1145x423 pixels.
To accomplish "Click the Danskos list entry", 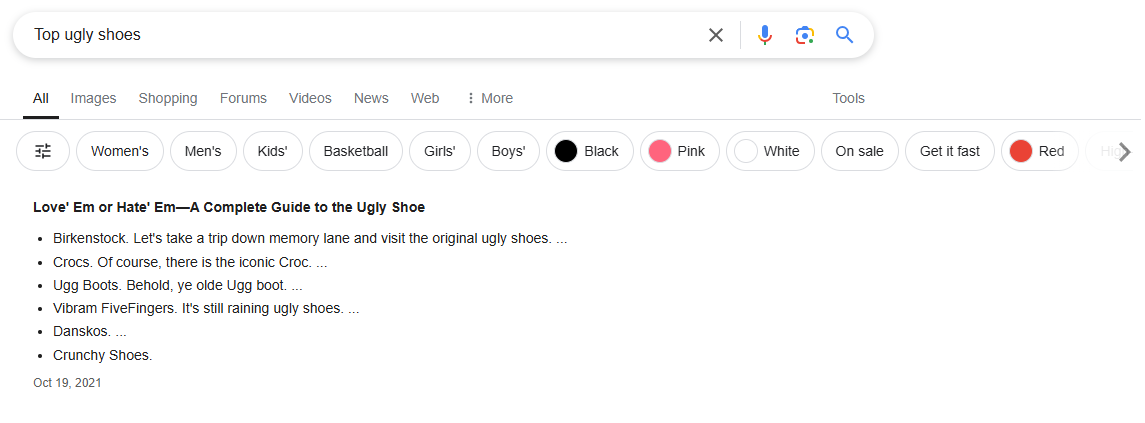I will click(x=90, y=332).
